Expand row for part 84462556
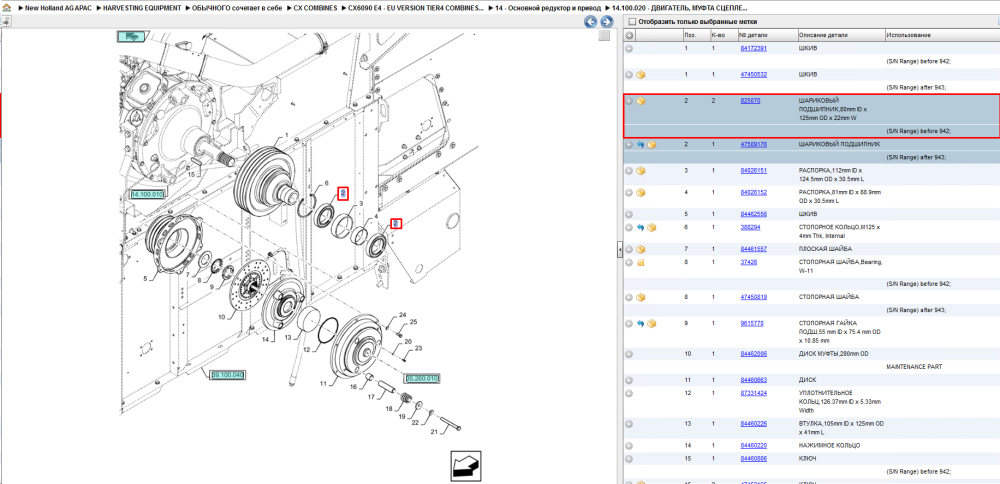The width and height of the screenshot is (1000, 484). [629, 214]
